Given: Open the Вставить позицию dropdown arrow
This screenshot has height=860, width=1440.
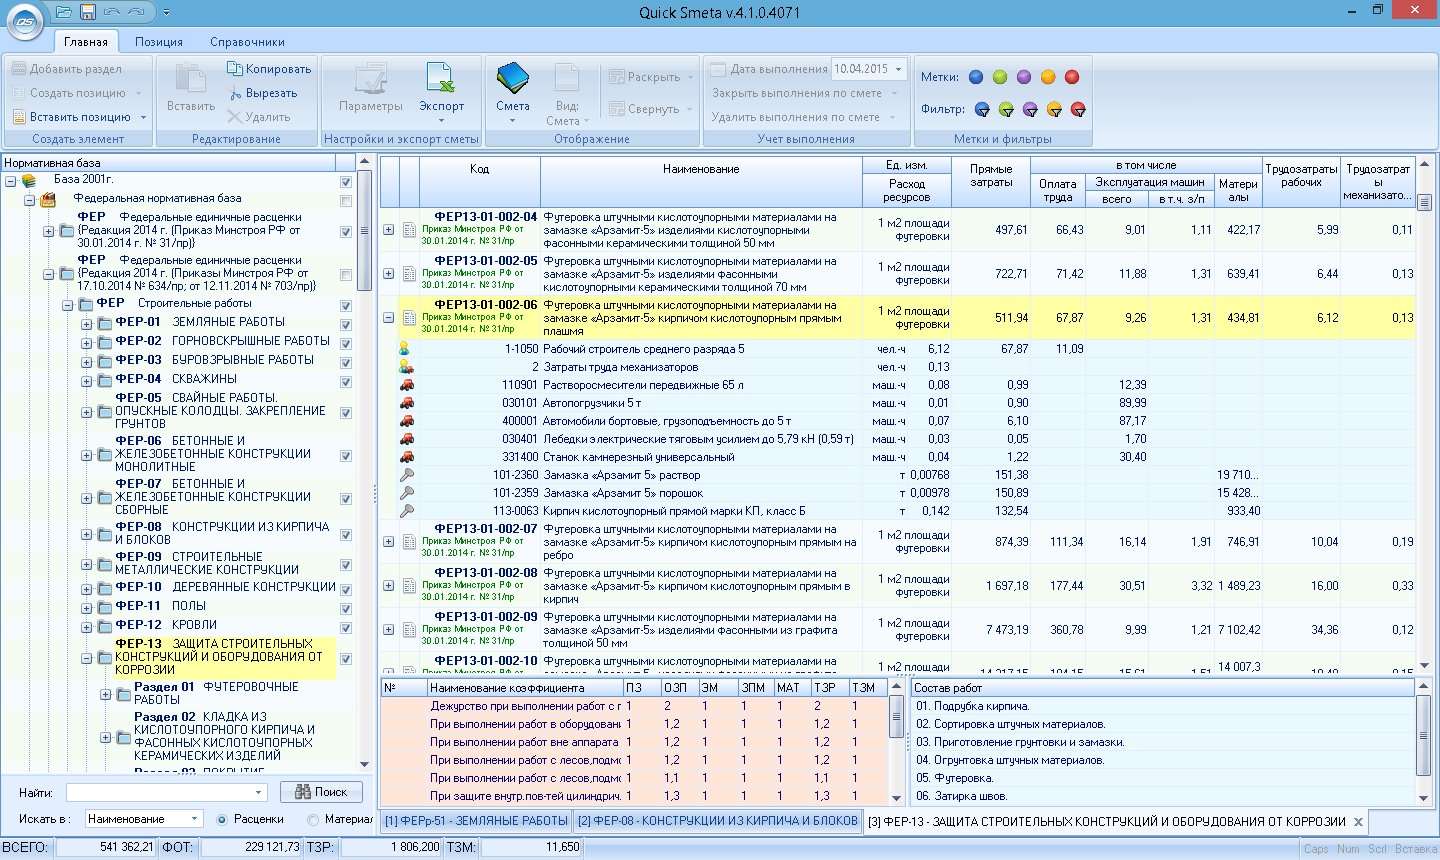Looking at the screenshot, I should [143, 117].
